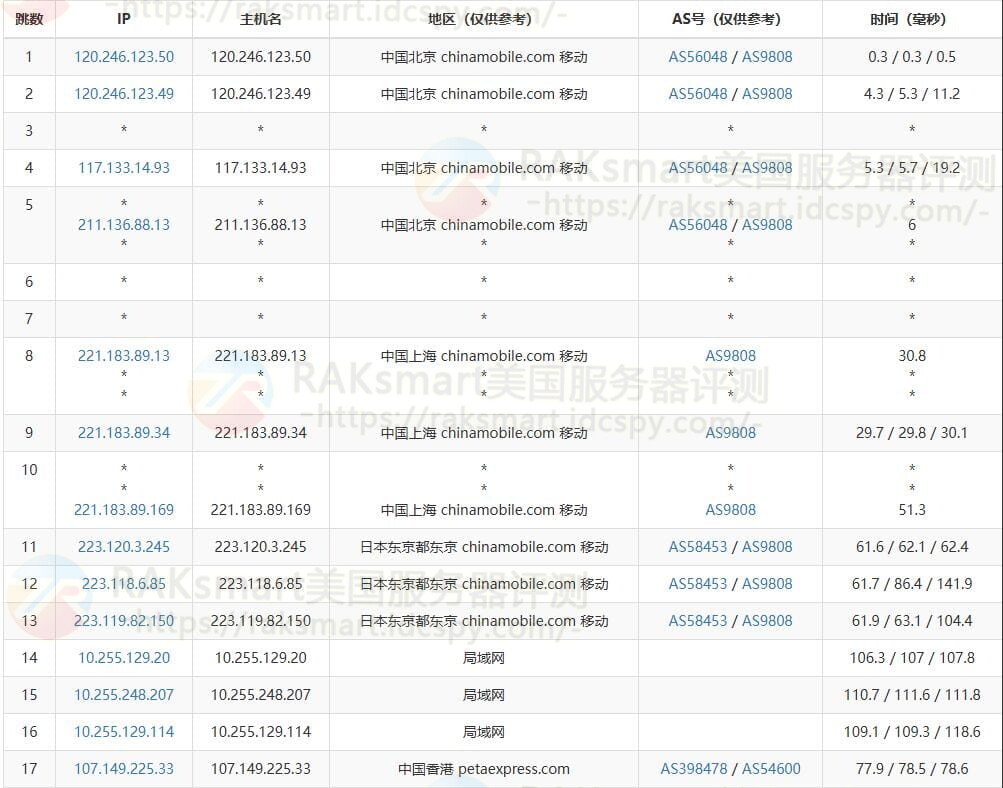Click the 223.120.3.245 Tokyo hop link

(x=124, y=547)
